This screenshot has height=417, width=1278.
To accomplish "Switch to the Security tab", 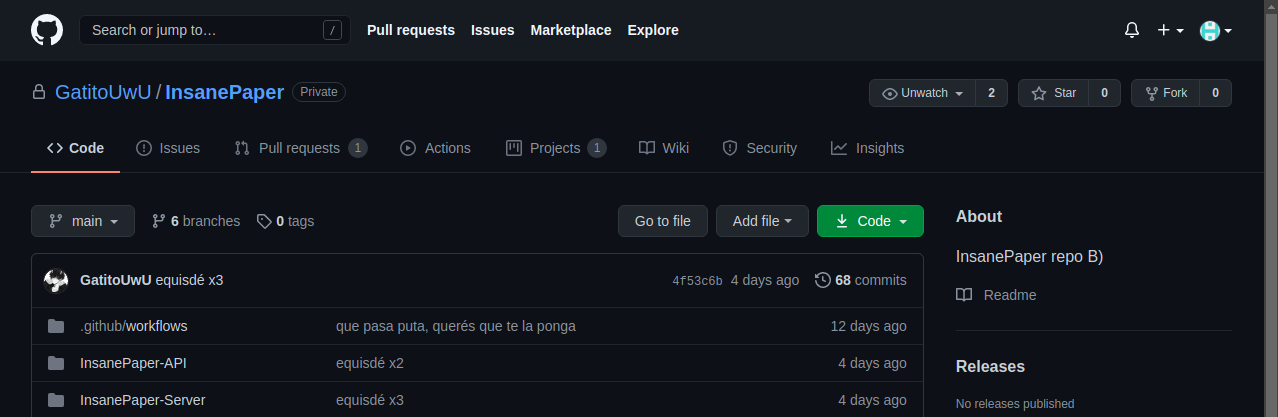I will coord(760,148).
